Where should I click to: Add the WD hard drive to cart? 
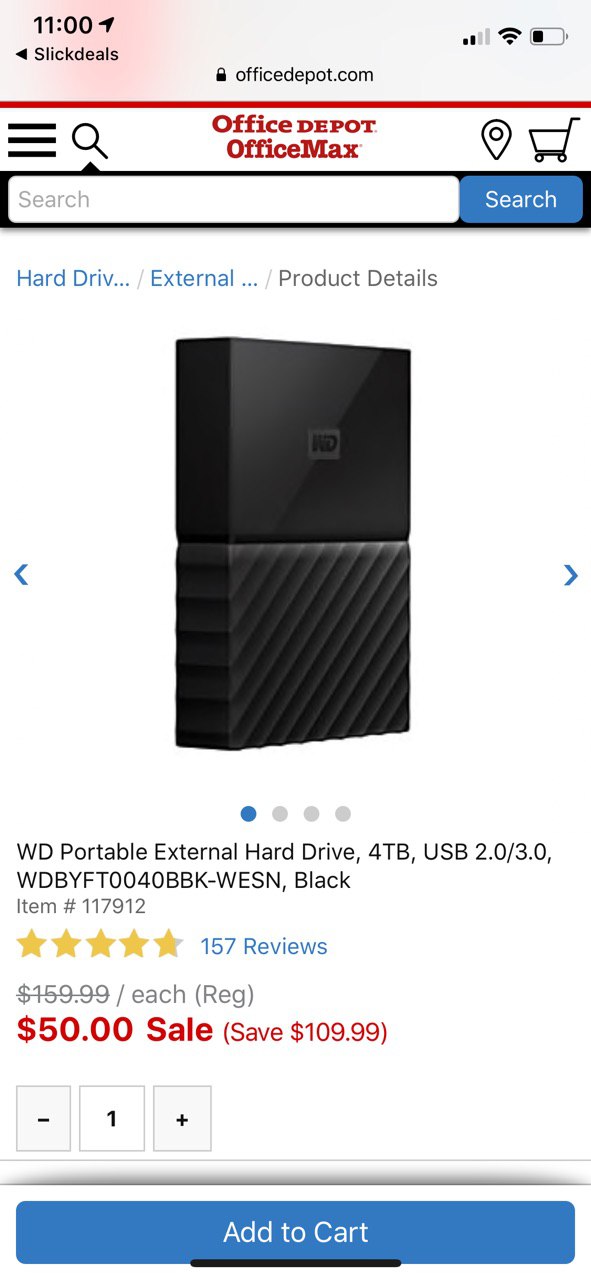pyautogui.click(x=295, y=1232)
